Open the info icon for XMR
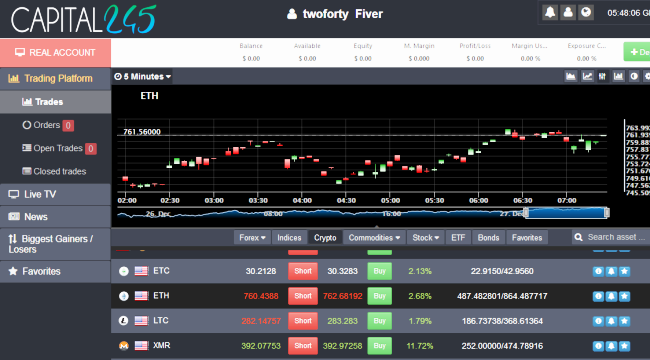This screenshot has width=650, height=360. (x=598, y=346)
